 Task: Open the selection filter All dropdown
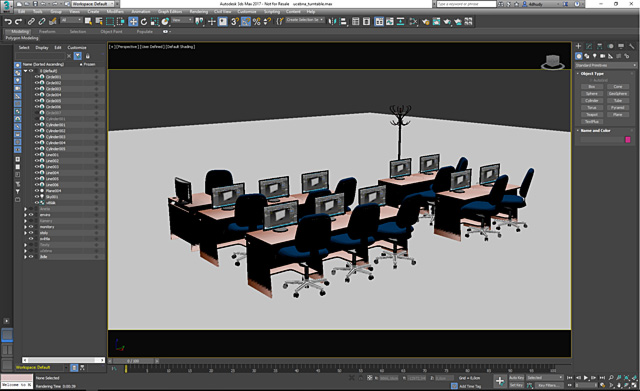pyautogui.click(x=71, y=20)
